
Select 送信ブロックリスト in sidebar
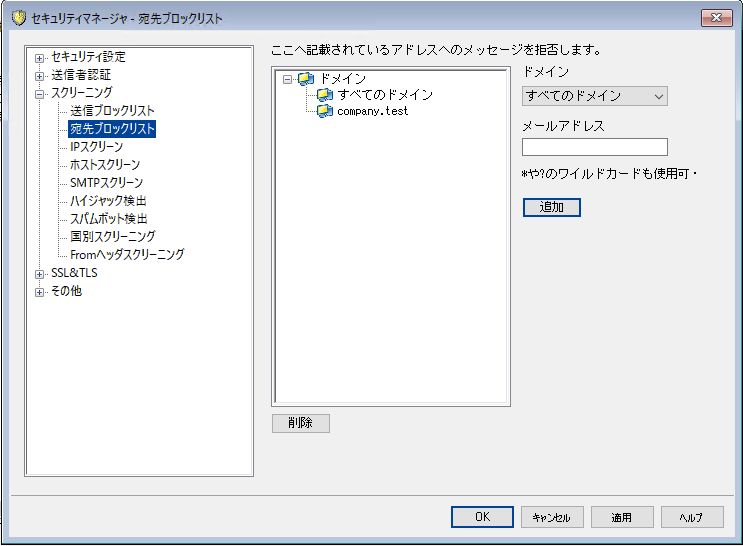pyautogui.click(x=112, y=111)
